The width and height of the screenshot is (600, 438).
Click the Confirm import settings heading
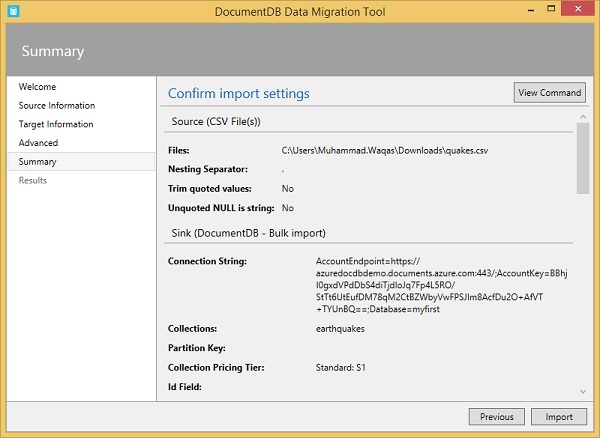pos(239,94)
